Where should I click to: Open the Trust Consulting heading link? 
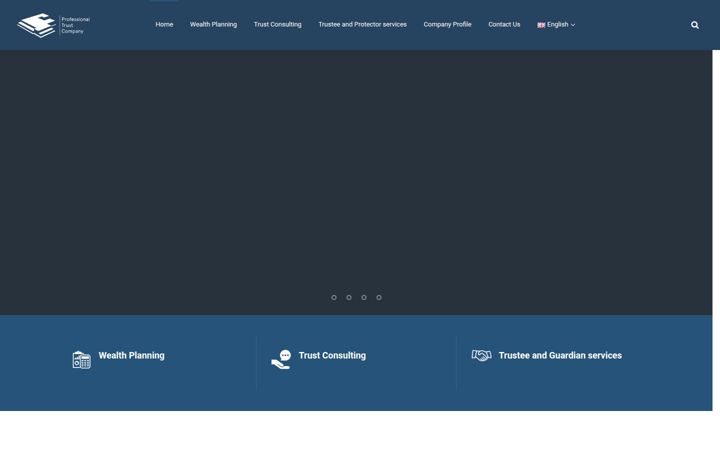coord(332,355)
